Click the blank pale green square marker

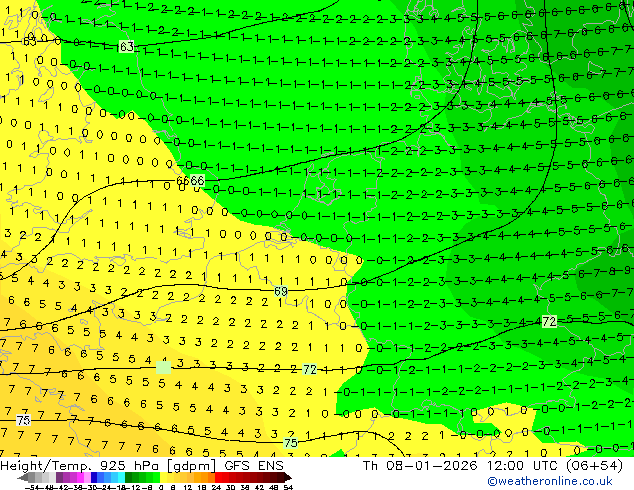coord(163,368)
